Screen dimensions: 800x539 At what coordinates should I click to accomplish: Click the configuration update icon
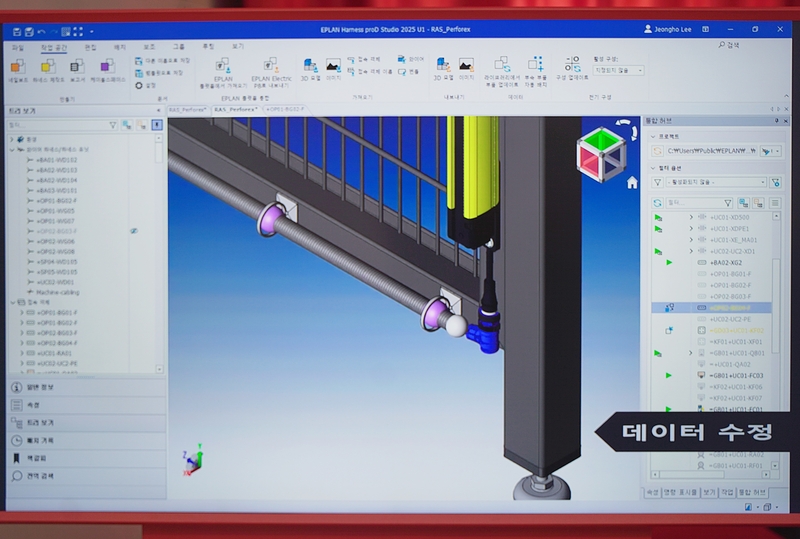click(573, 66)
